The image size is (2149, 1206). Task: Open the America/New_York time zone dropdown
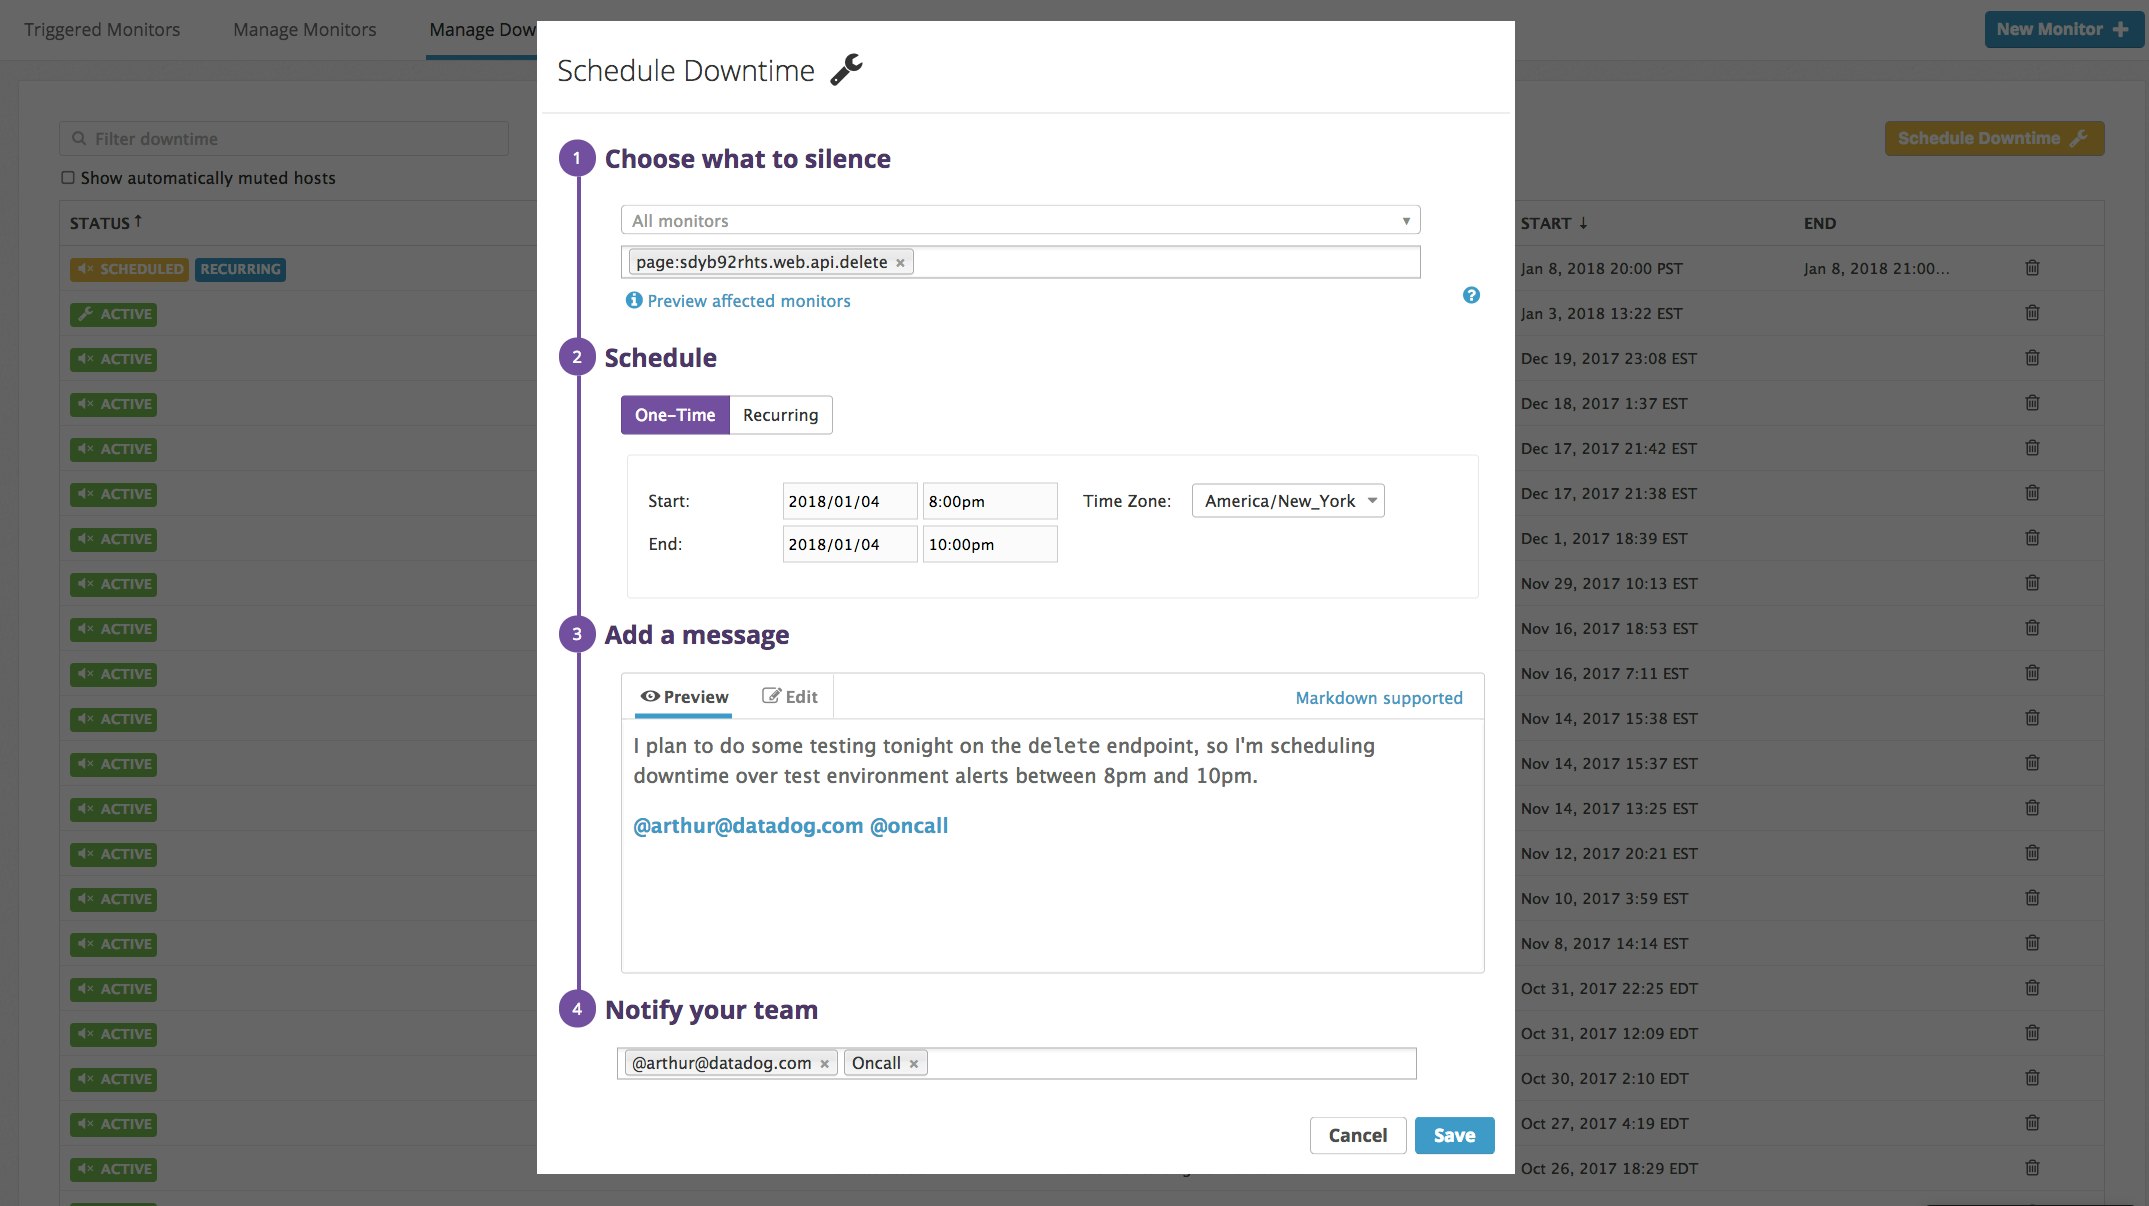pos(1287,500)
